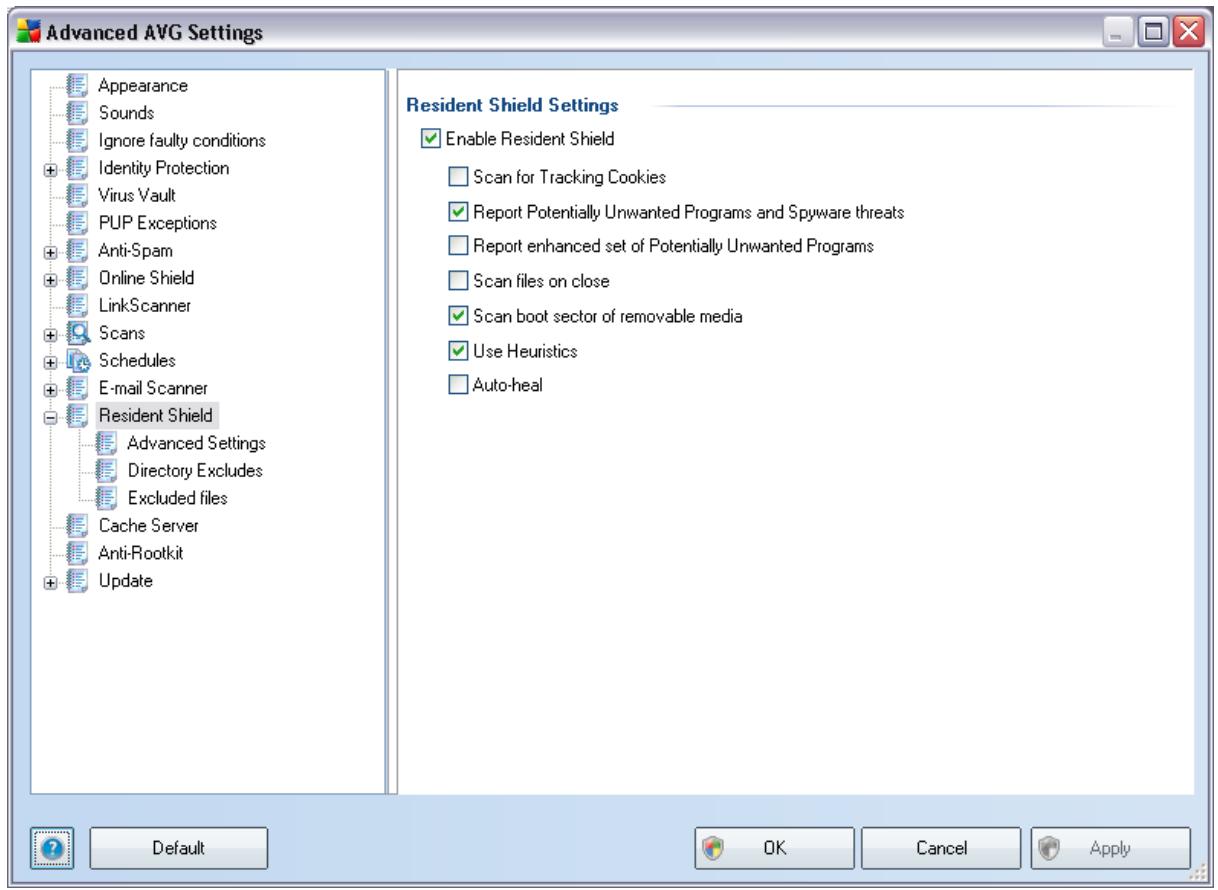Enable the Auto-heal checkbox
This screenshot has width=1218, height=890.
457,385
